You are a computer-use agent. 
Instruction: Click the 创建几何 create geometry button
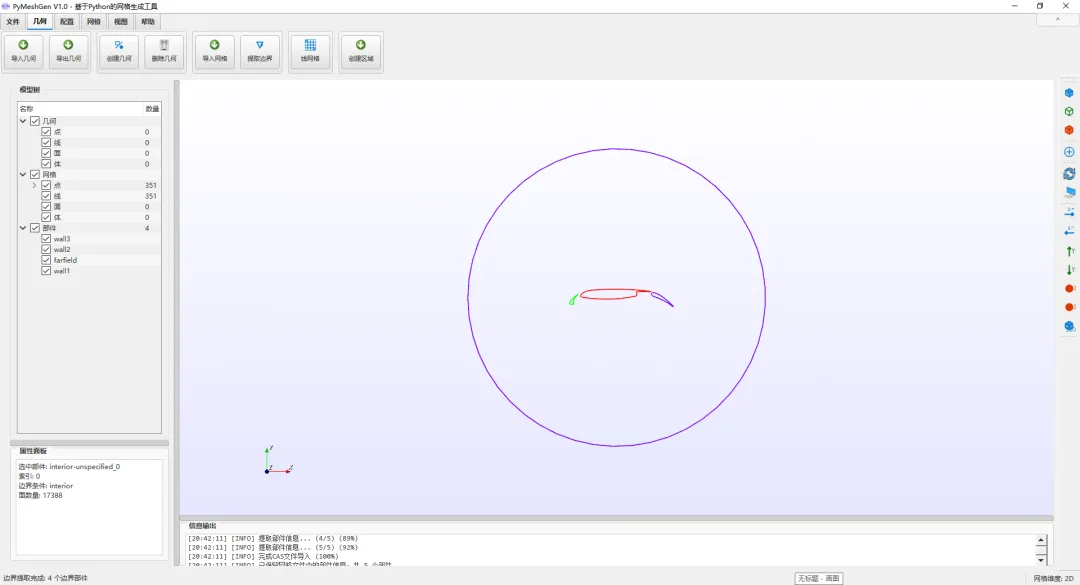(x=119, y=51)
